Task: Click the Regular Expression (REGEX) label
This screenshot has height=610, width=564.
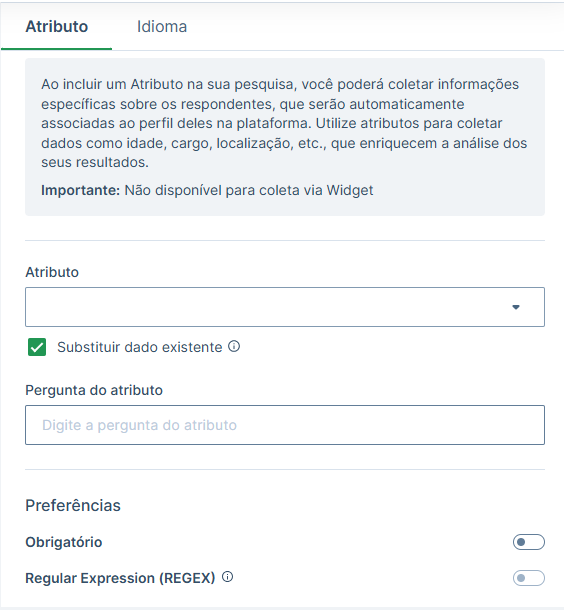Action: [x=120, y=578]
